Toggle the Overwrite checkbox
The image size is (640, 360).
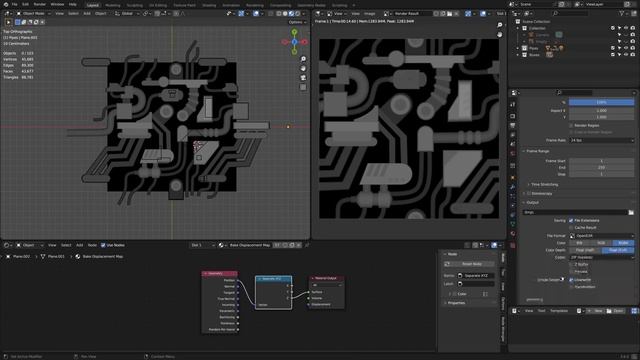click(571, 280)
